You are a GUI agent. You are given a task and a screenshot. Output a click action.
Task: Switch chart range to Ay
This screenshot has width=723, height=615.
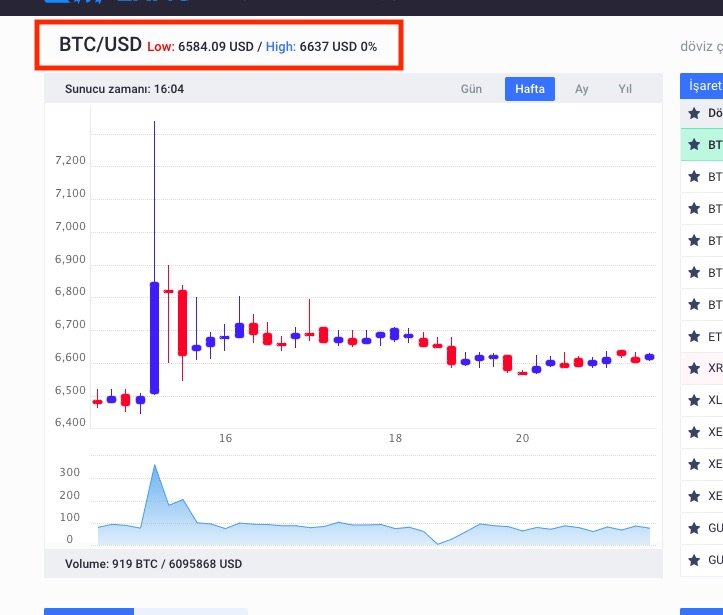581,89
